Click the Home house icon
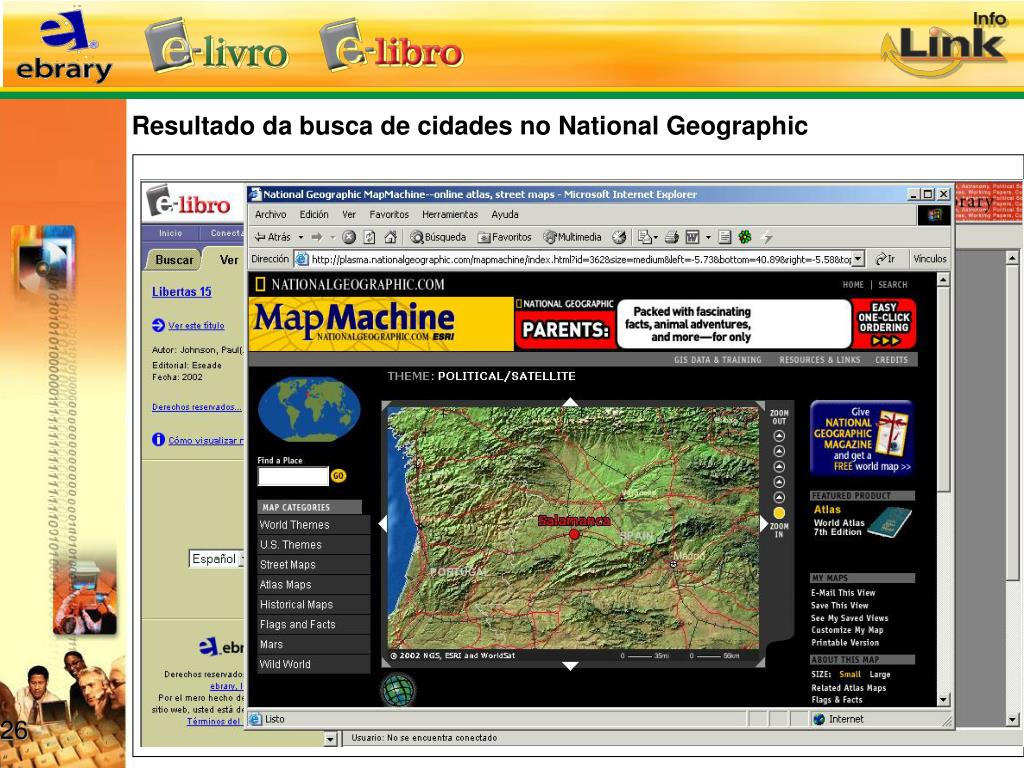 pyautogui.click(x=391, y=237)
